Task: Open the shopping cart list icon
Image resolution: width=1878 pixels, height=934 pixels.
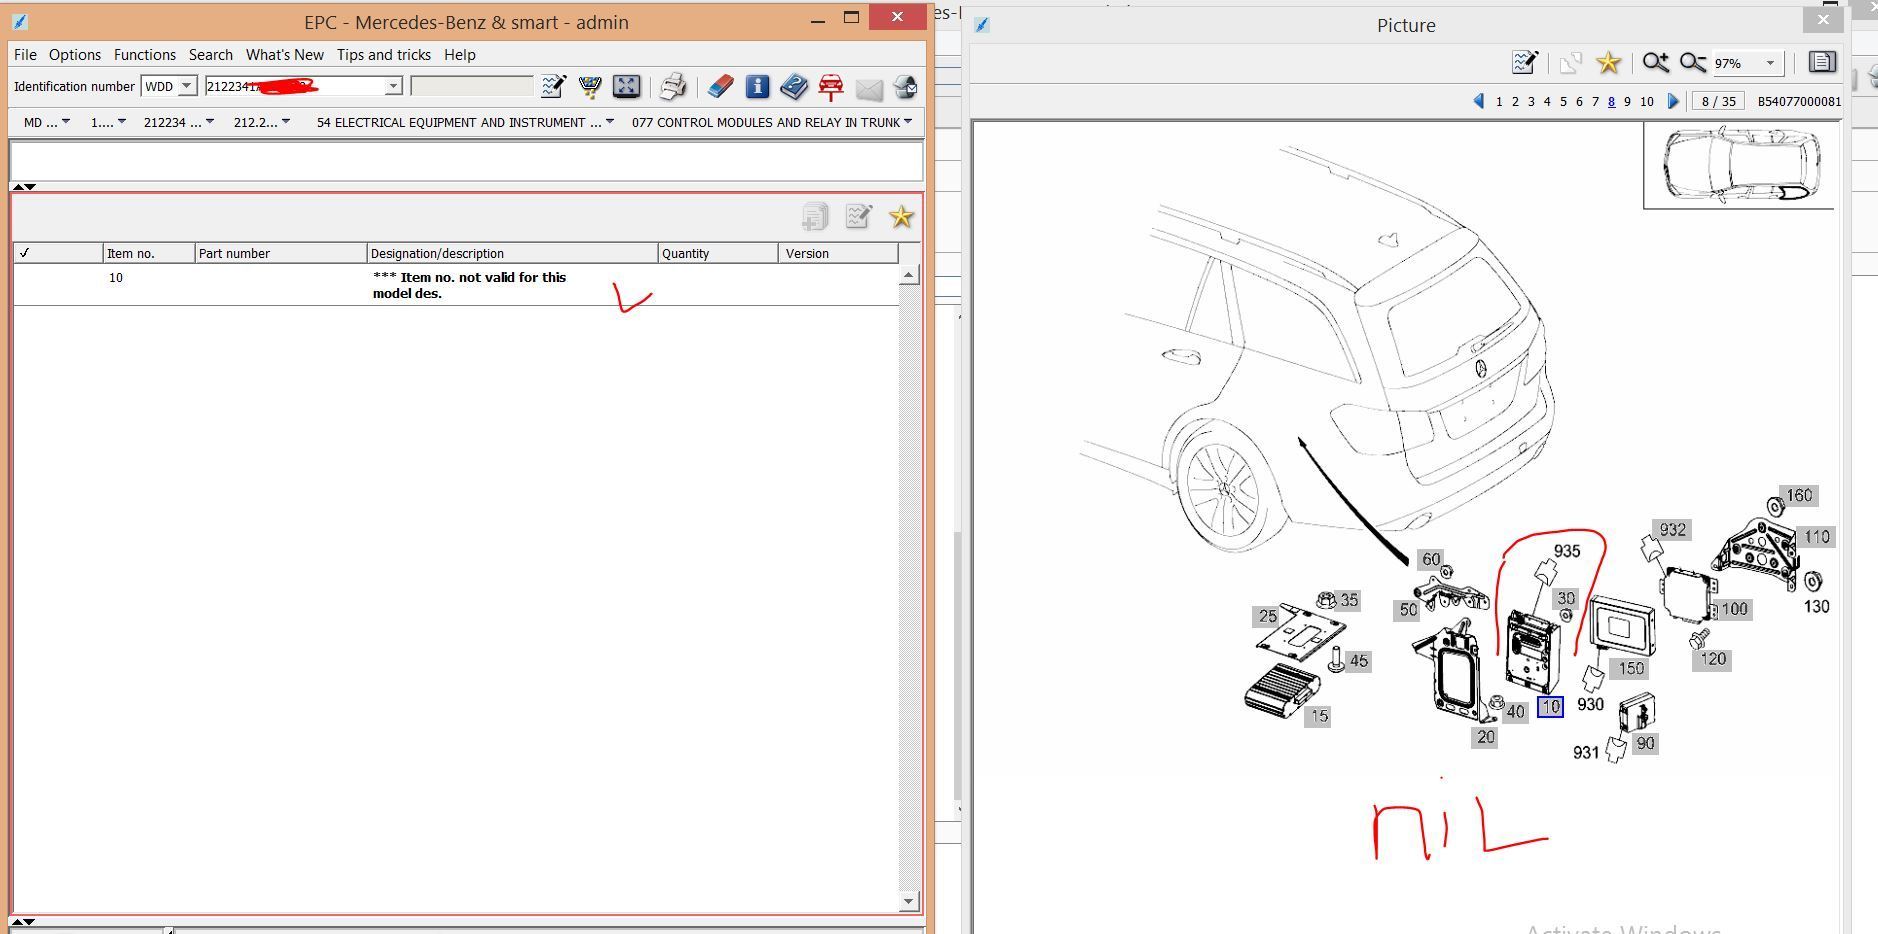Action: coord(590,87)
